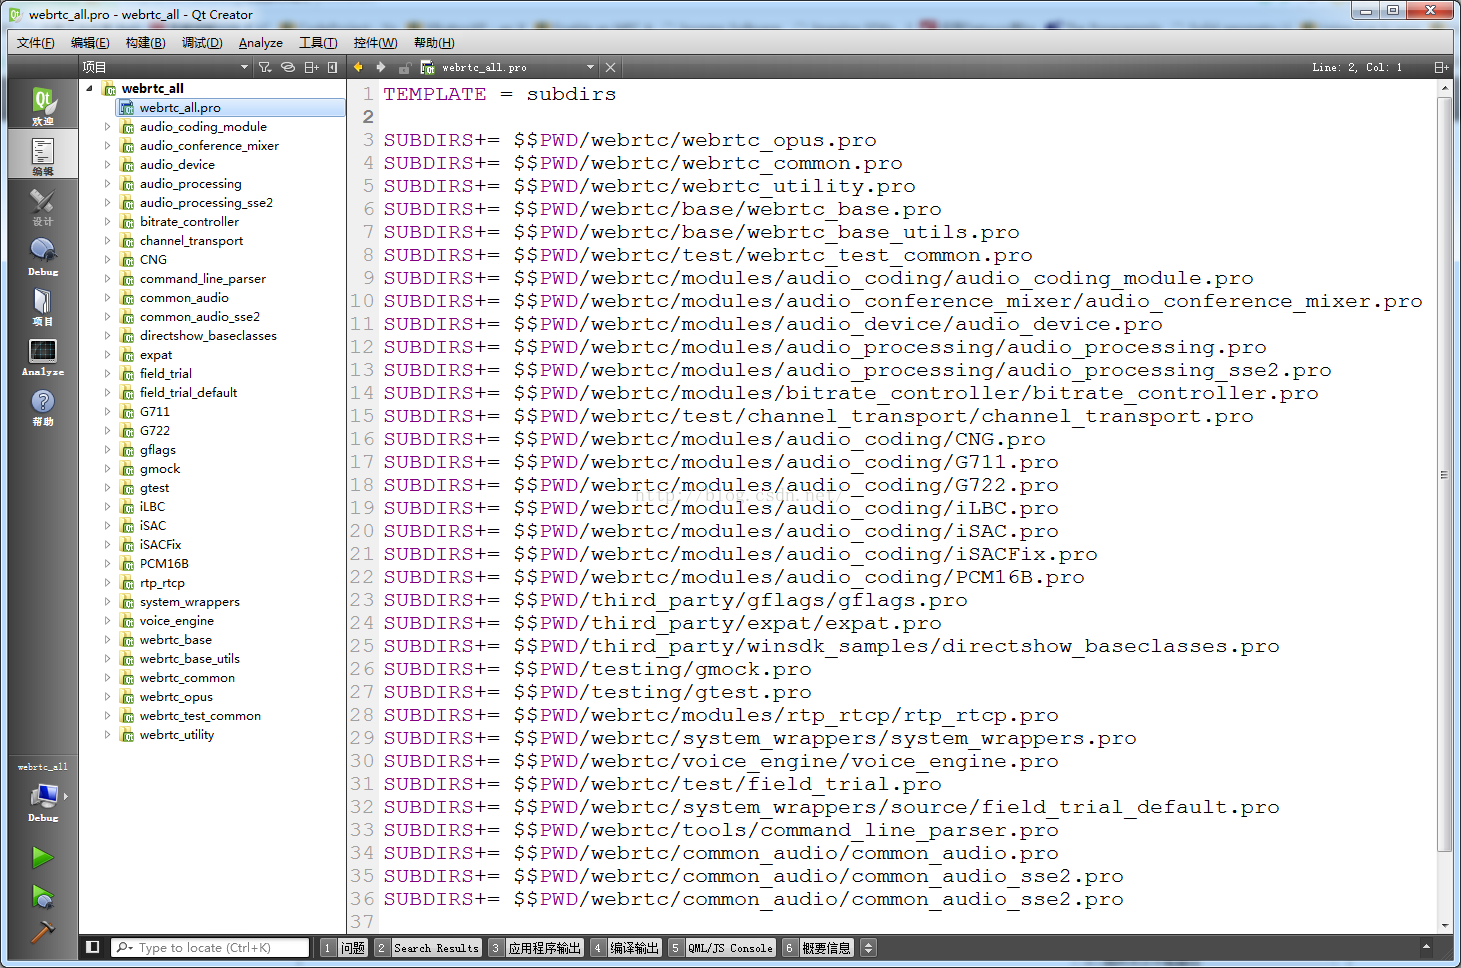
Task: Expand the bitrate_controller project node
Action: tap(108, 222)
